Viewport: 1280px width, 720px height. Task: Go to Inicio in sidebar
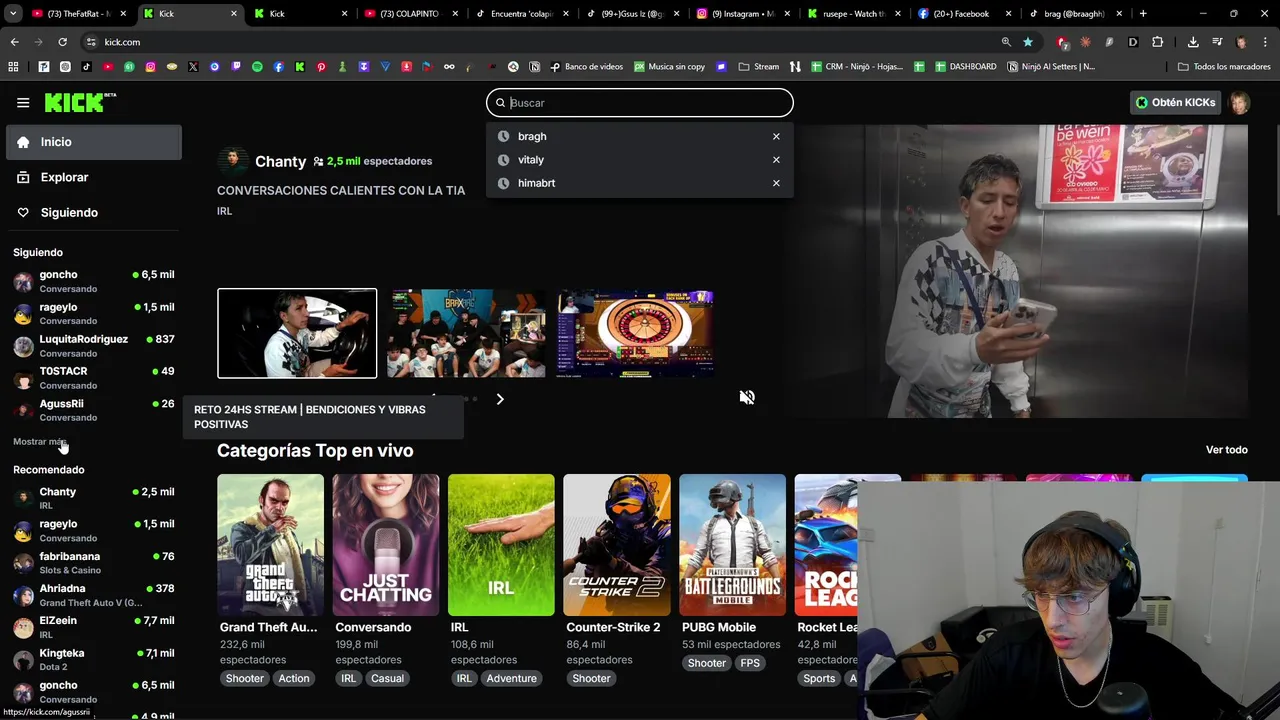94,142
